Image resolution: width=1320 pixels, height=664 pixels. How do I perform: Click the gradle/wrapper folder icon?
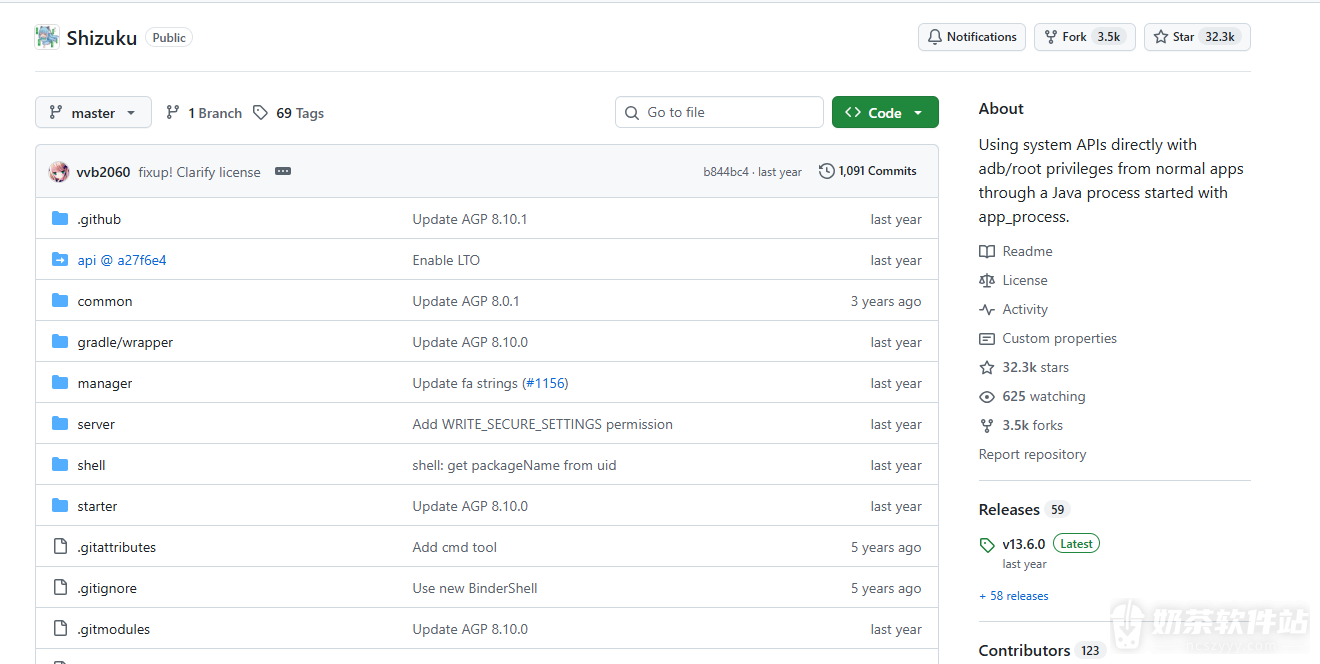(x=60, y=342)
